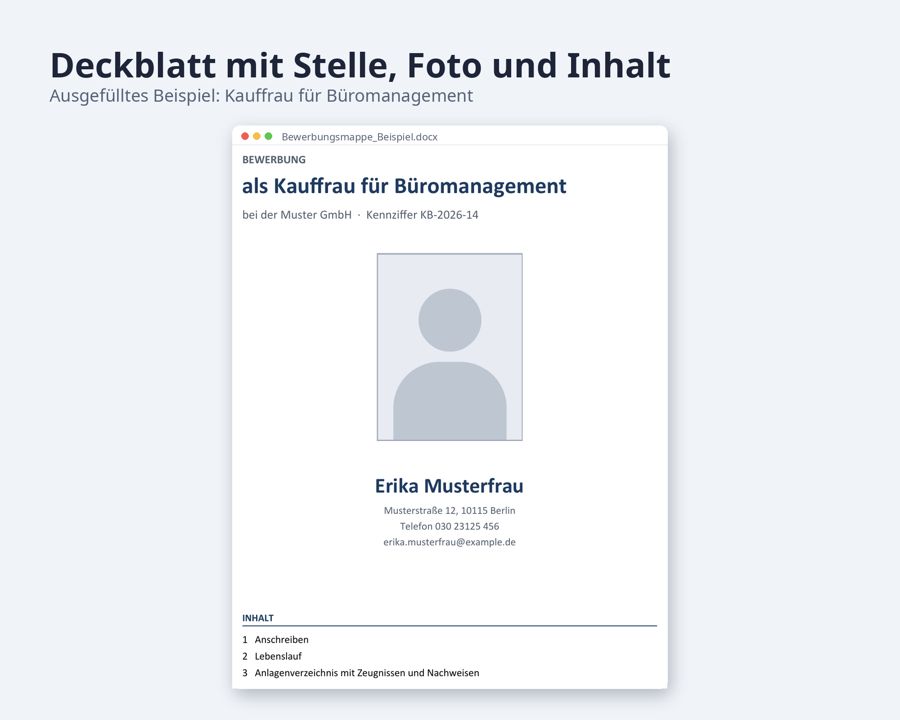Click the green maximize dot in document window

point(268,136)
